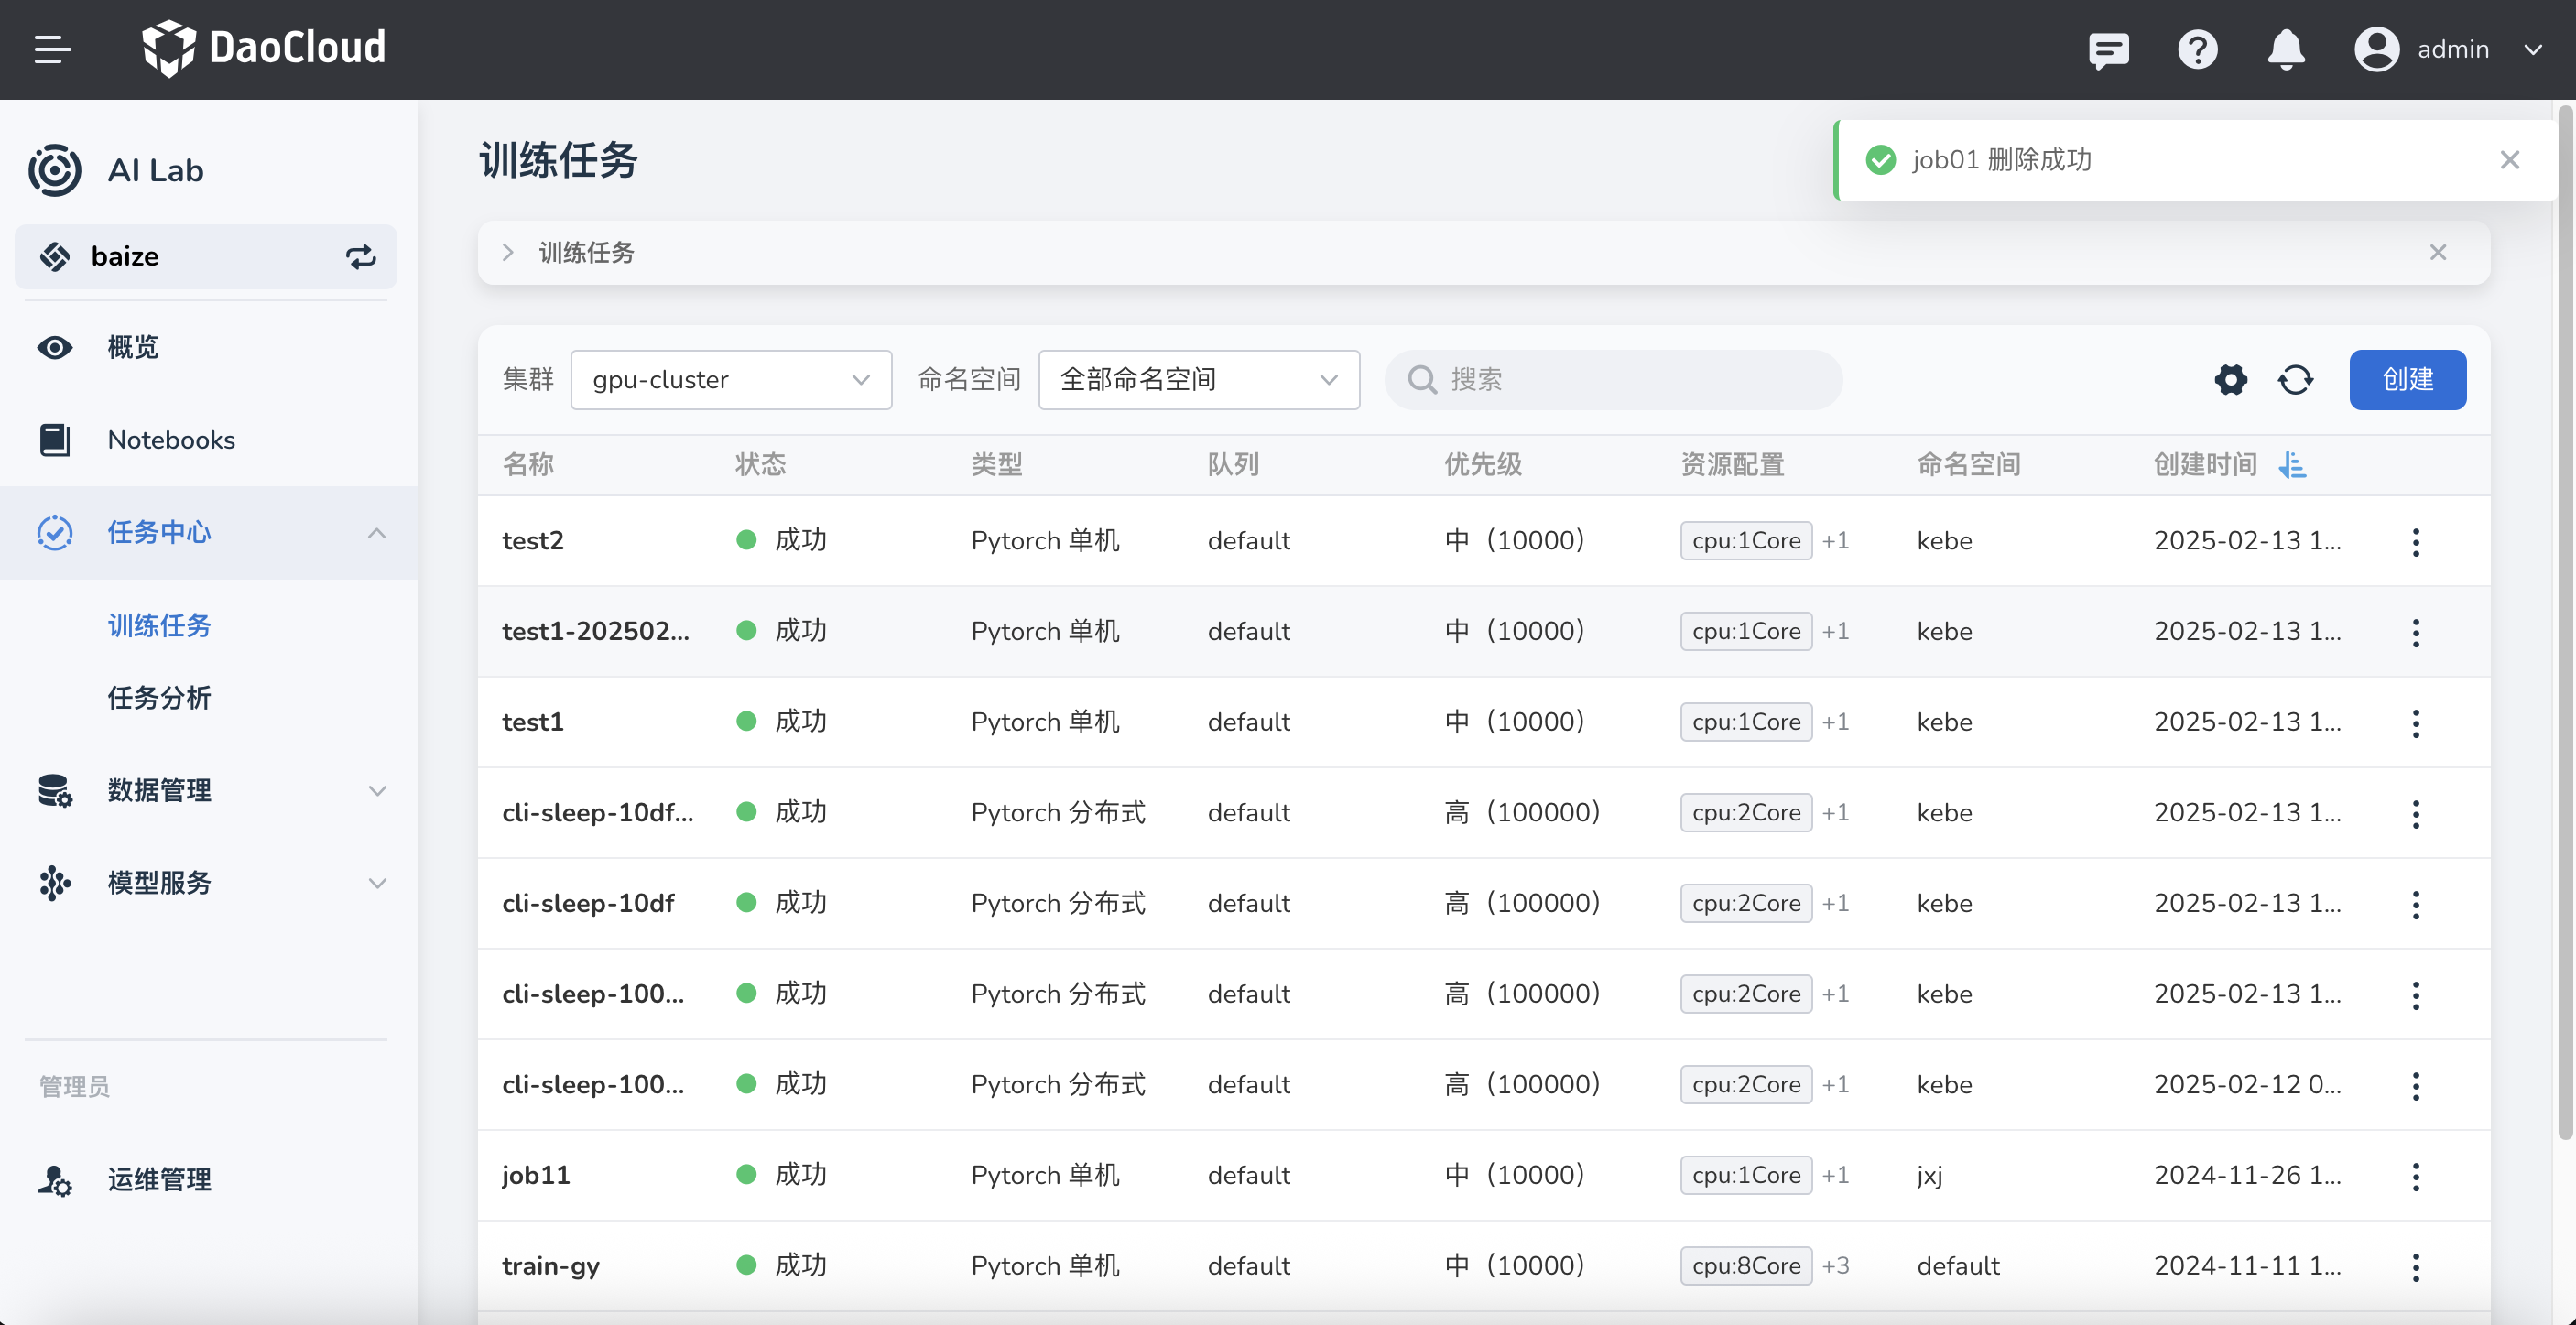Select the Notebooks sidebar icon

coord(54,439)
